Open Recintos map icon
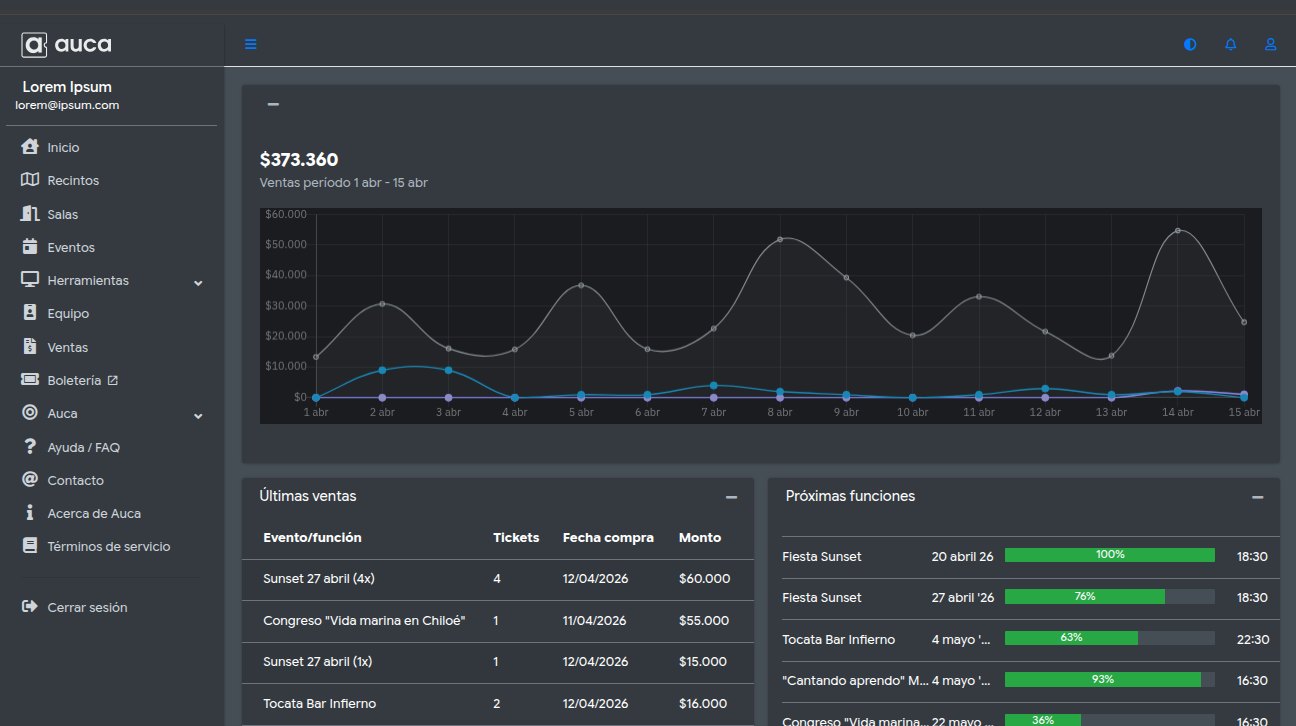Screen dimensions: 1296x726 pyautogui.click(x=30, y=180)
